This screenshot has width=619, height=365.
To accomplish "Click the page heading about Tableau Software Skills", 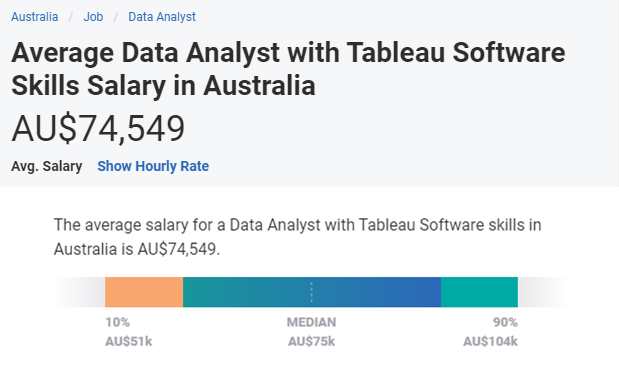I will (288, 69).
